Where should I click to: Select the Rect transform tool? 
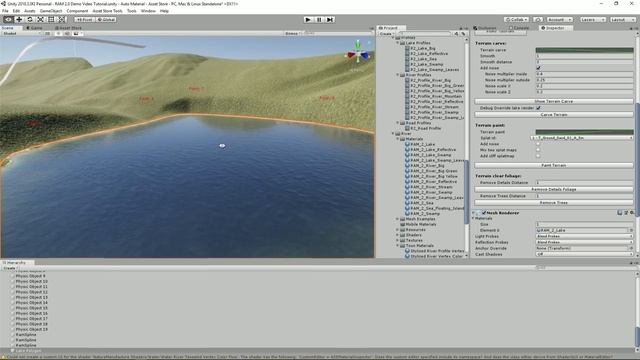coord(51,19)
